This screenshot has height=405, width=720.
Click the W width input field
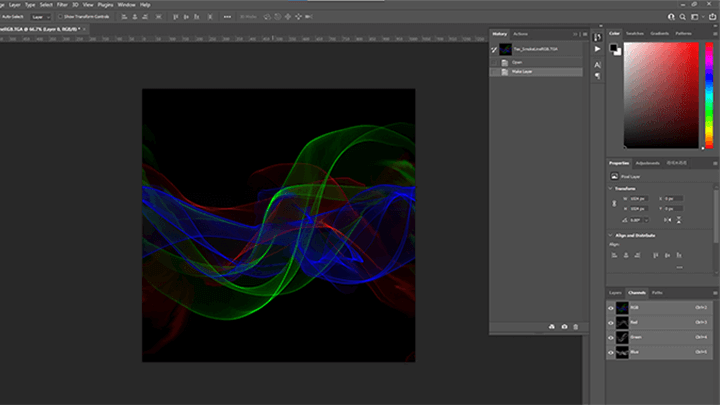(638, 199)
